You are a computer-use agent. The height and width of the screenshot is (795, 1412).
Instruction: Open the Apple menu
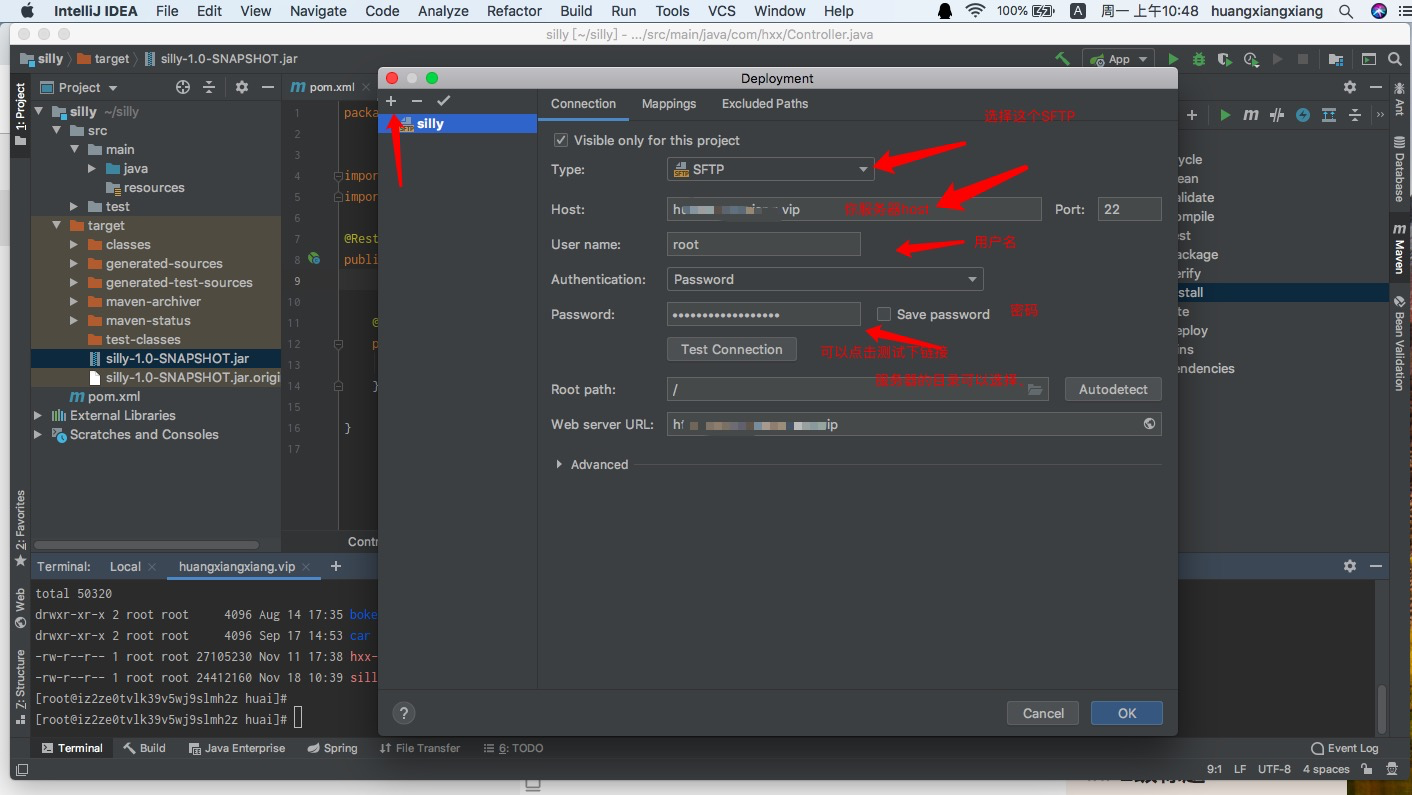(x=27, y=11)
